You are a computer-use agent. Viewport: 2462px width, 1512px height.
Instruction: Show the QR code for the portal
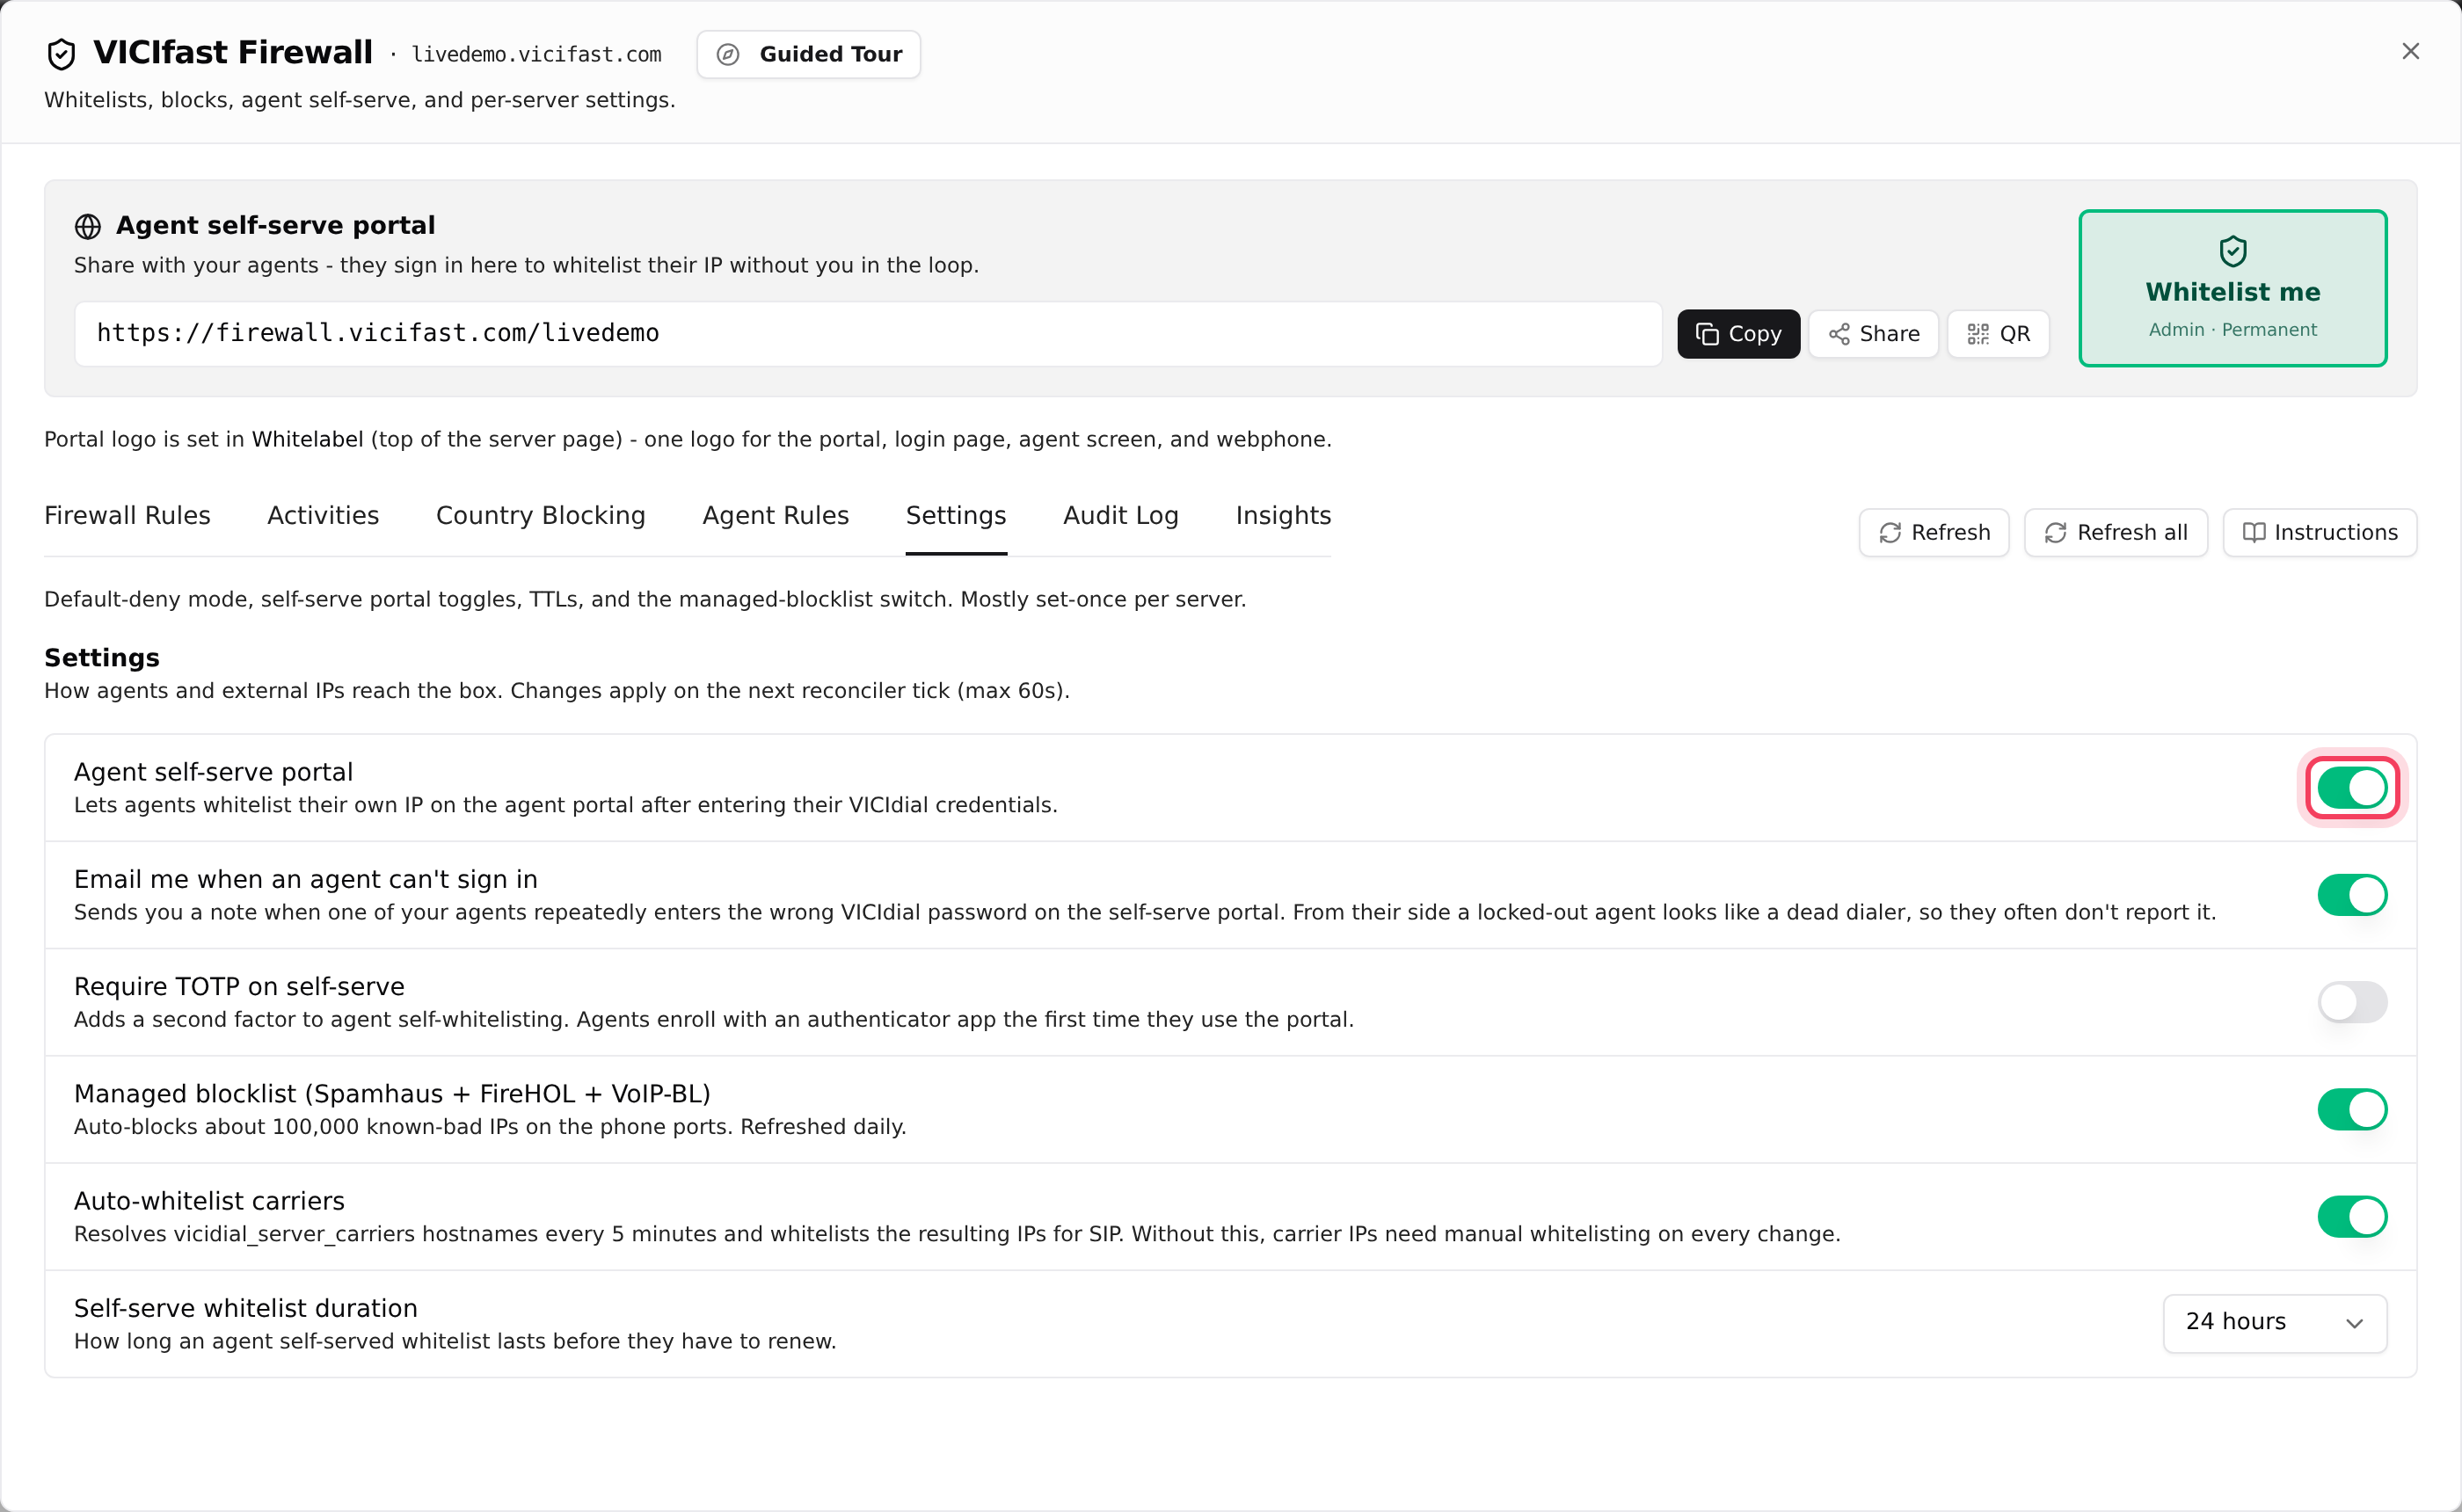[1997, 333]
